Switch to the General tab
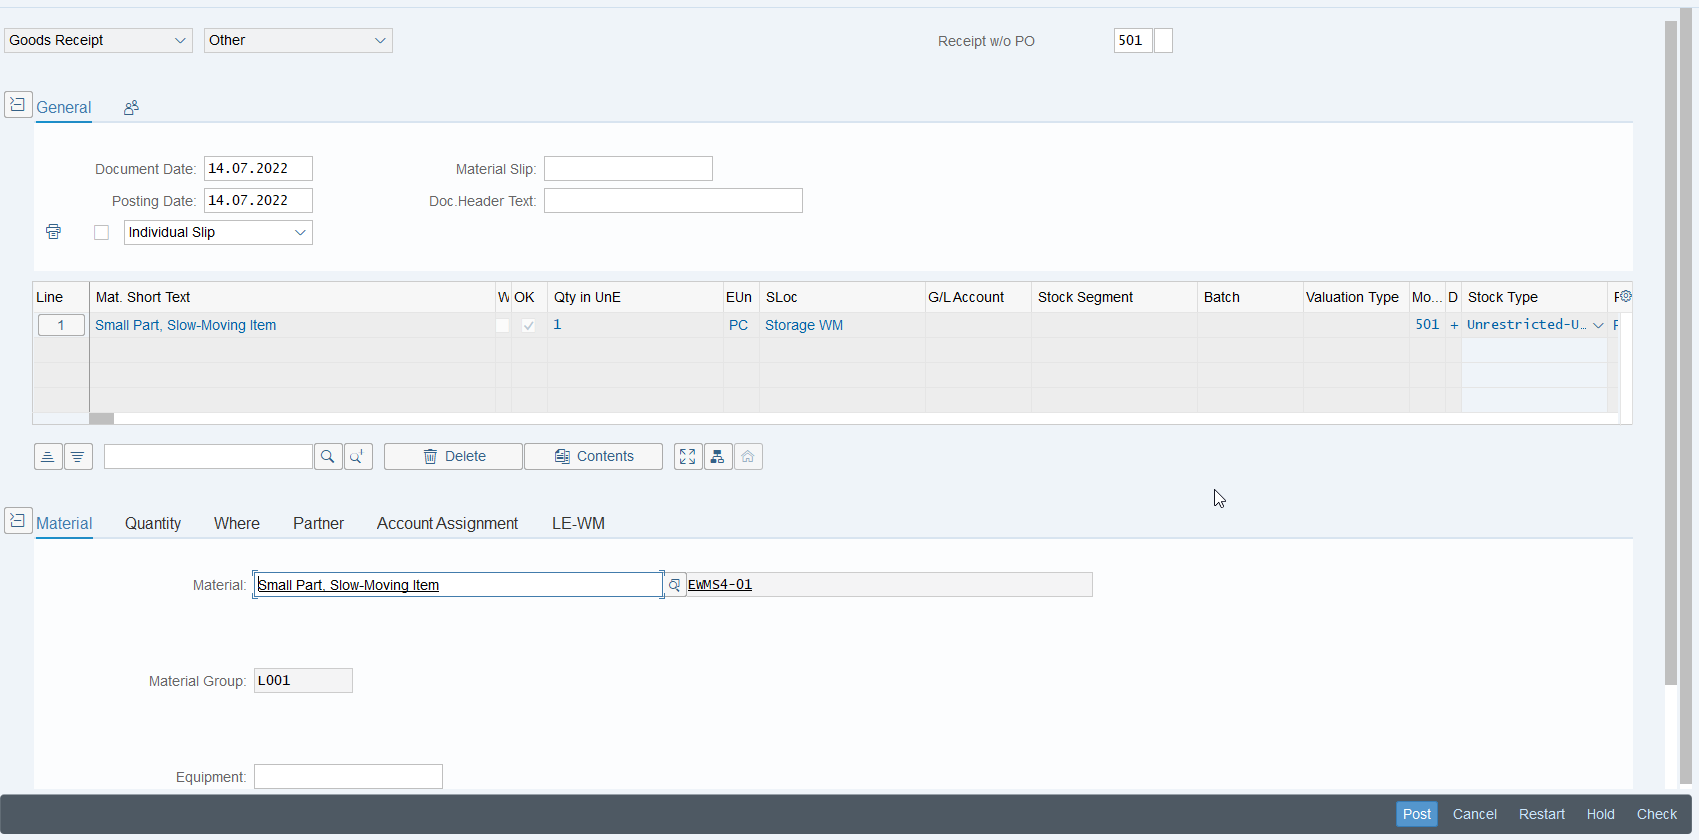Image resolution: width=1699 pixels, height=840 pixels. click(x=64, y=108)
